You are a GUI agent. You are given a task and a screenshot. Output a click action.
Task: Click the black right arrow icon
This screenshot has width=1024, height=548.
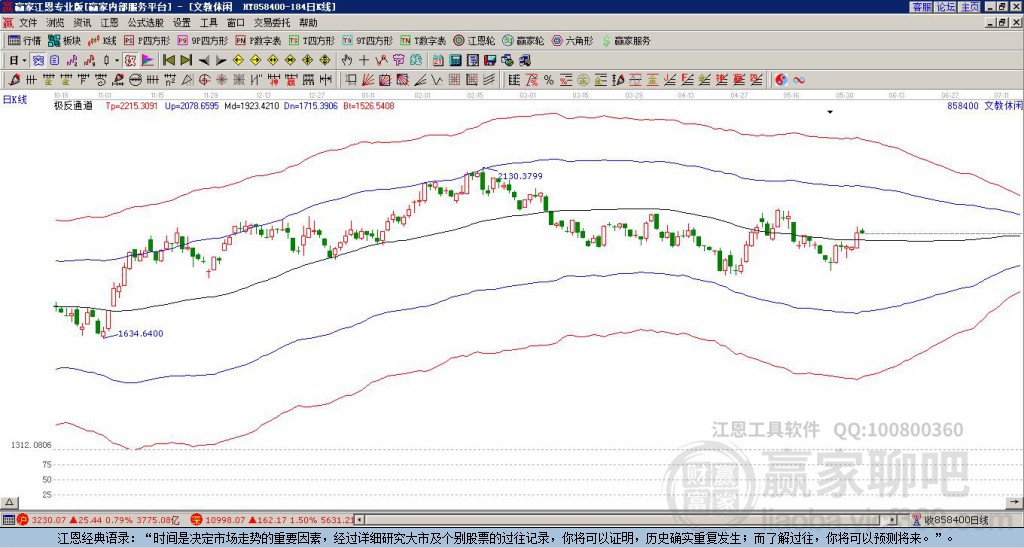[221, 61]
